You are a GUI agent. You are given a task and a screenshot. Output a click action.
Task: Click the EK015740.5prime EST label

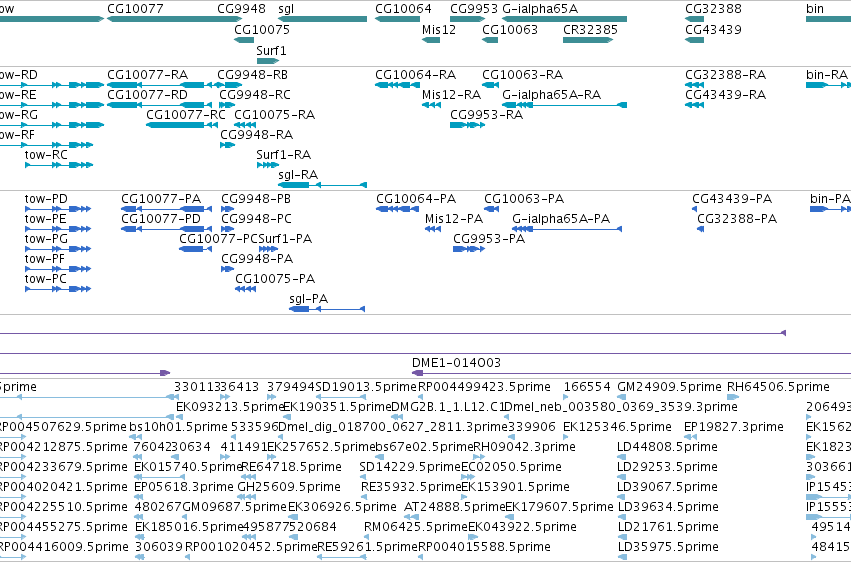click(x=188, y=467)
